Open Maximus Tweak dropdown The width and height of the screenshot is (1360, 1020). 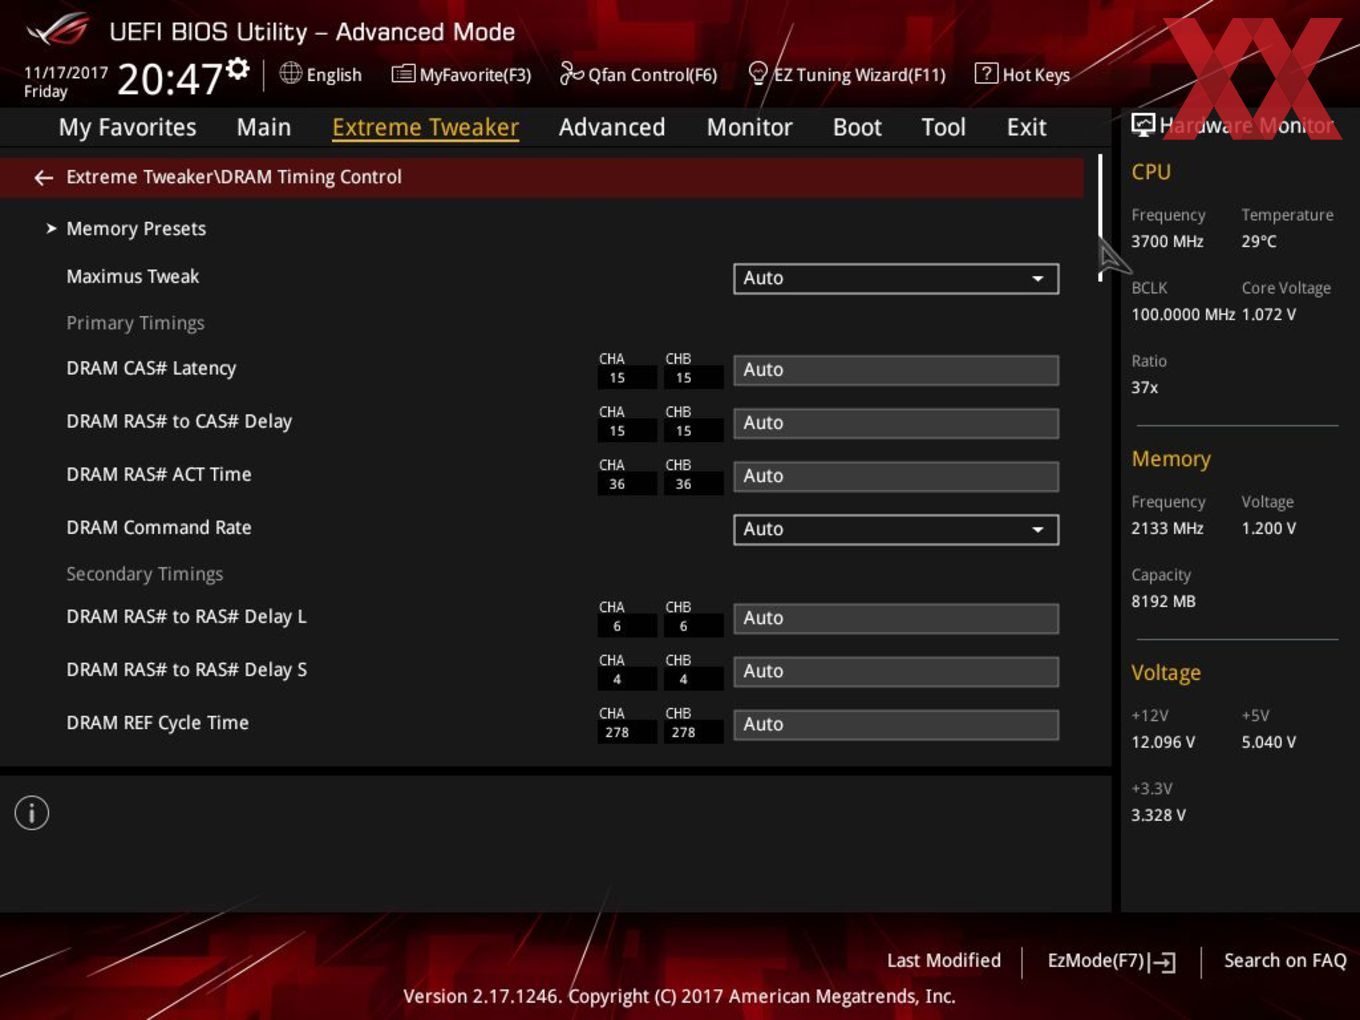tap(896, 278)
